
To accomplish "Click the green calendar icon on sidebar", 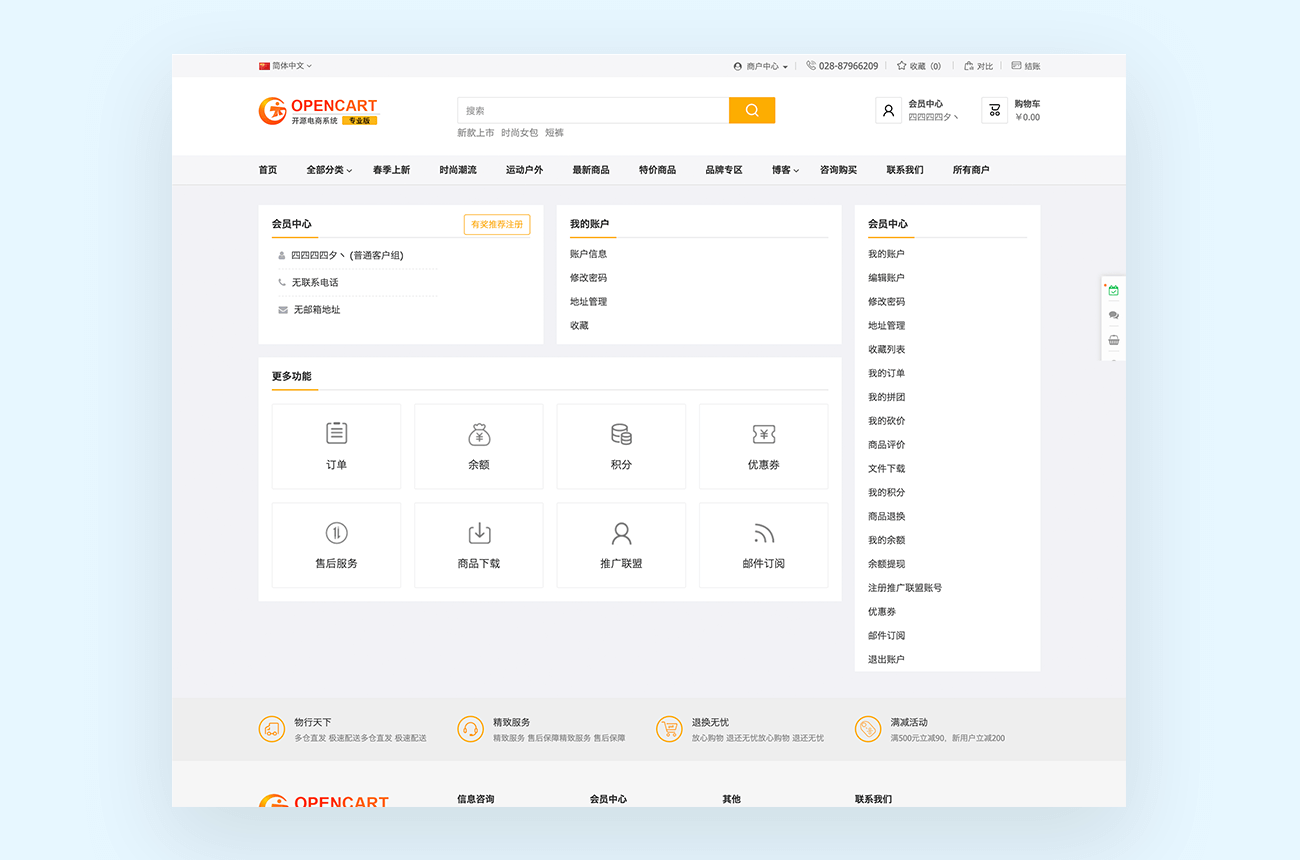I will click(x=1113, y=291).
